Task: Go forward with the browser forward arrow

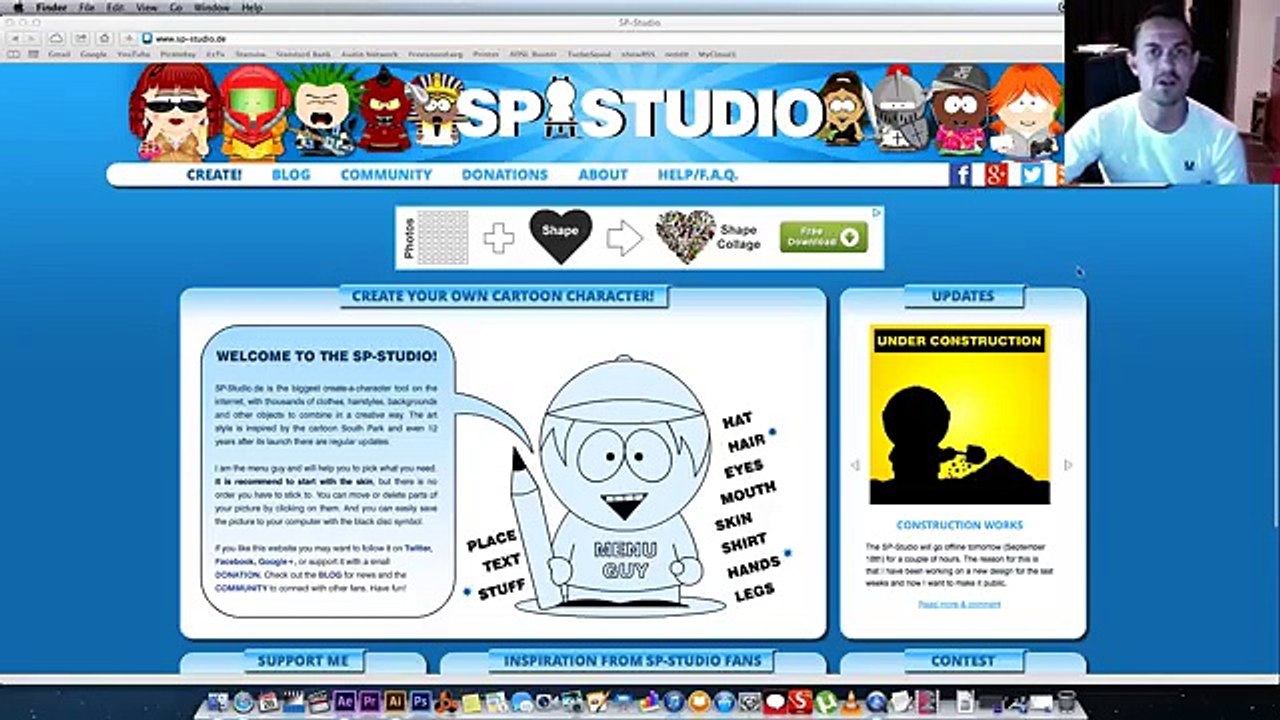Action: (x=31, y=38)
